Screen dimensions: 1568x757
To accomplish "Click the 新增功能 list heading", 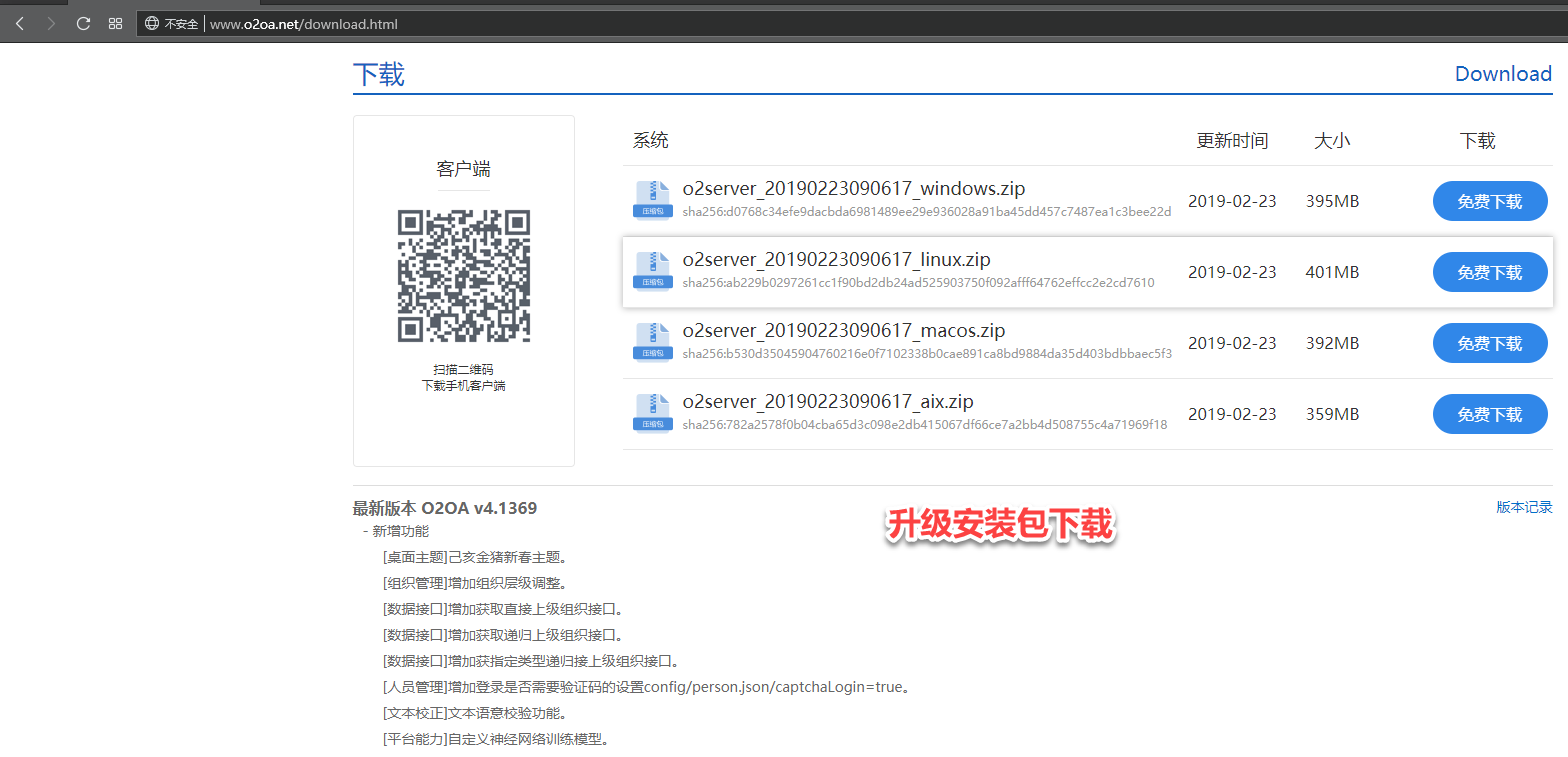I will click(x=402, y=531).
